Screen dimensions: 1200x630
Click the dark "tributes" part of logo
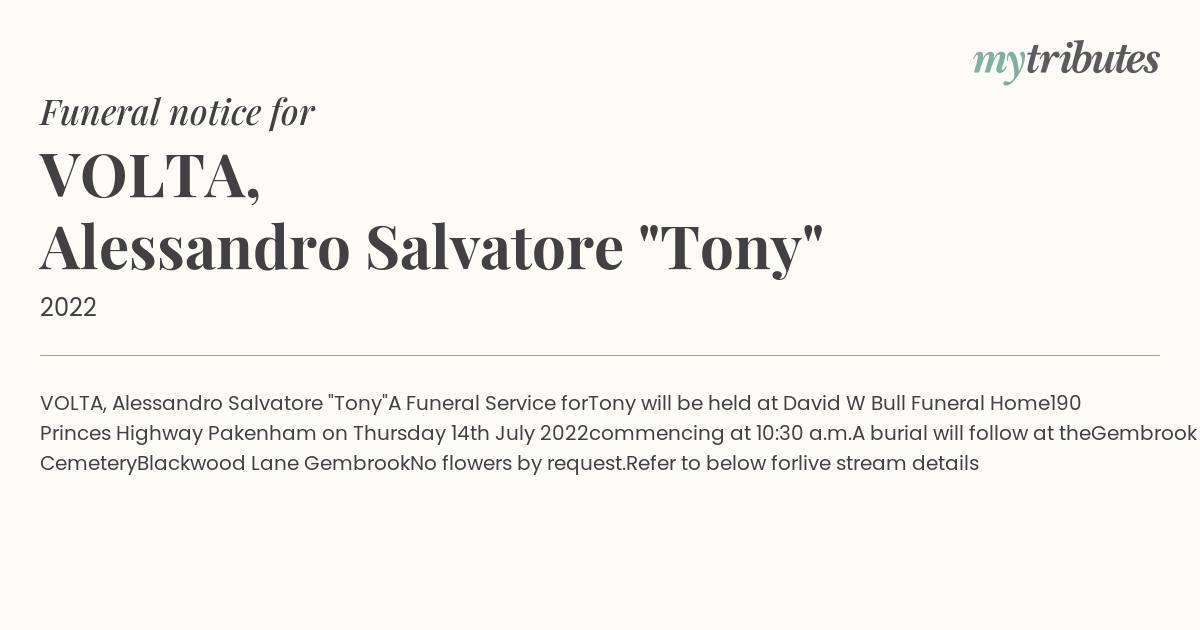[1092, 59]
